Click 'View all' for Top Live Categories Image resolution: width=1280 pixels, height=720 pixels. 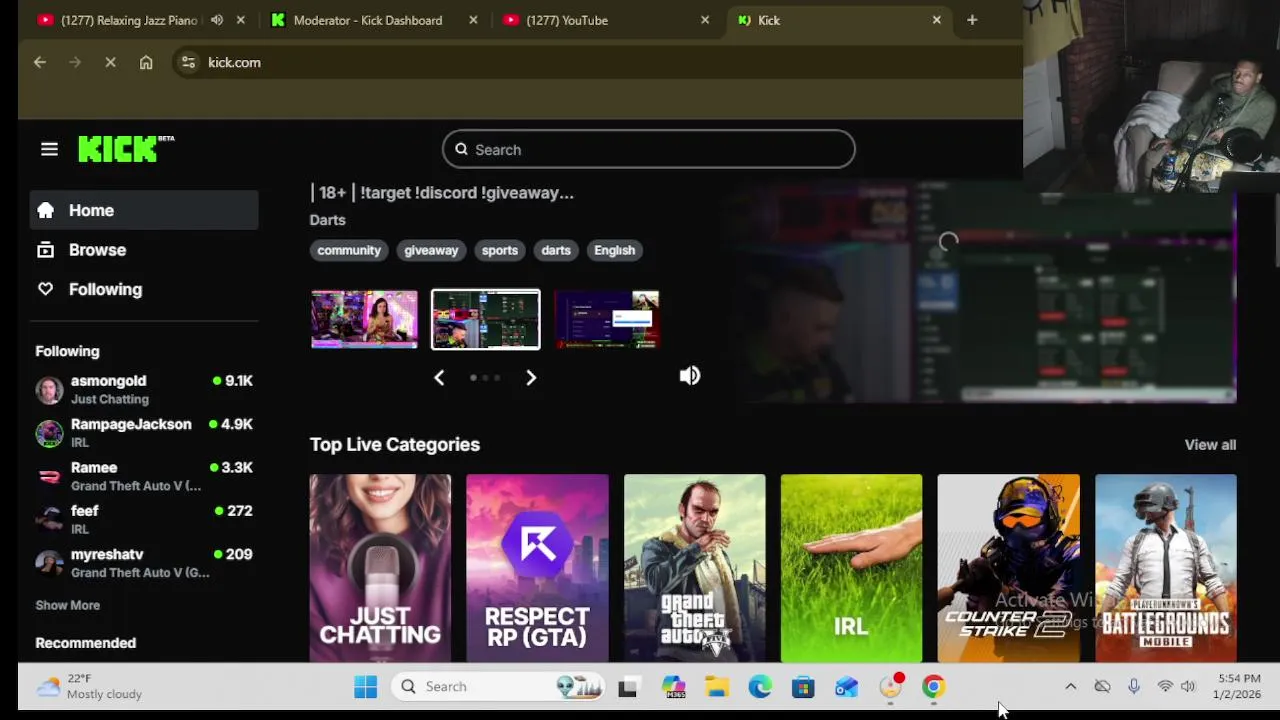point(1210,445)
